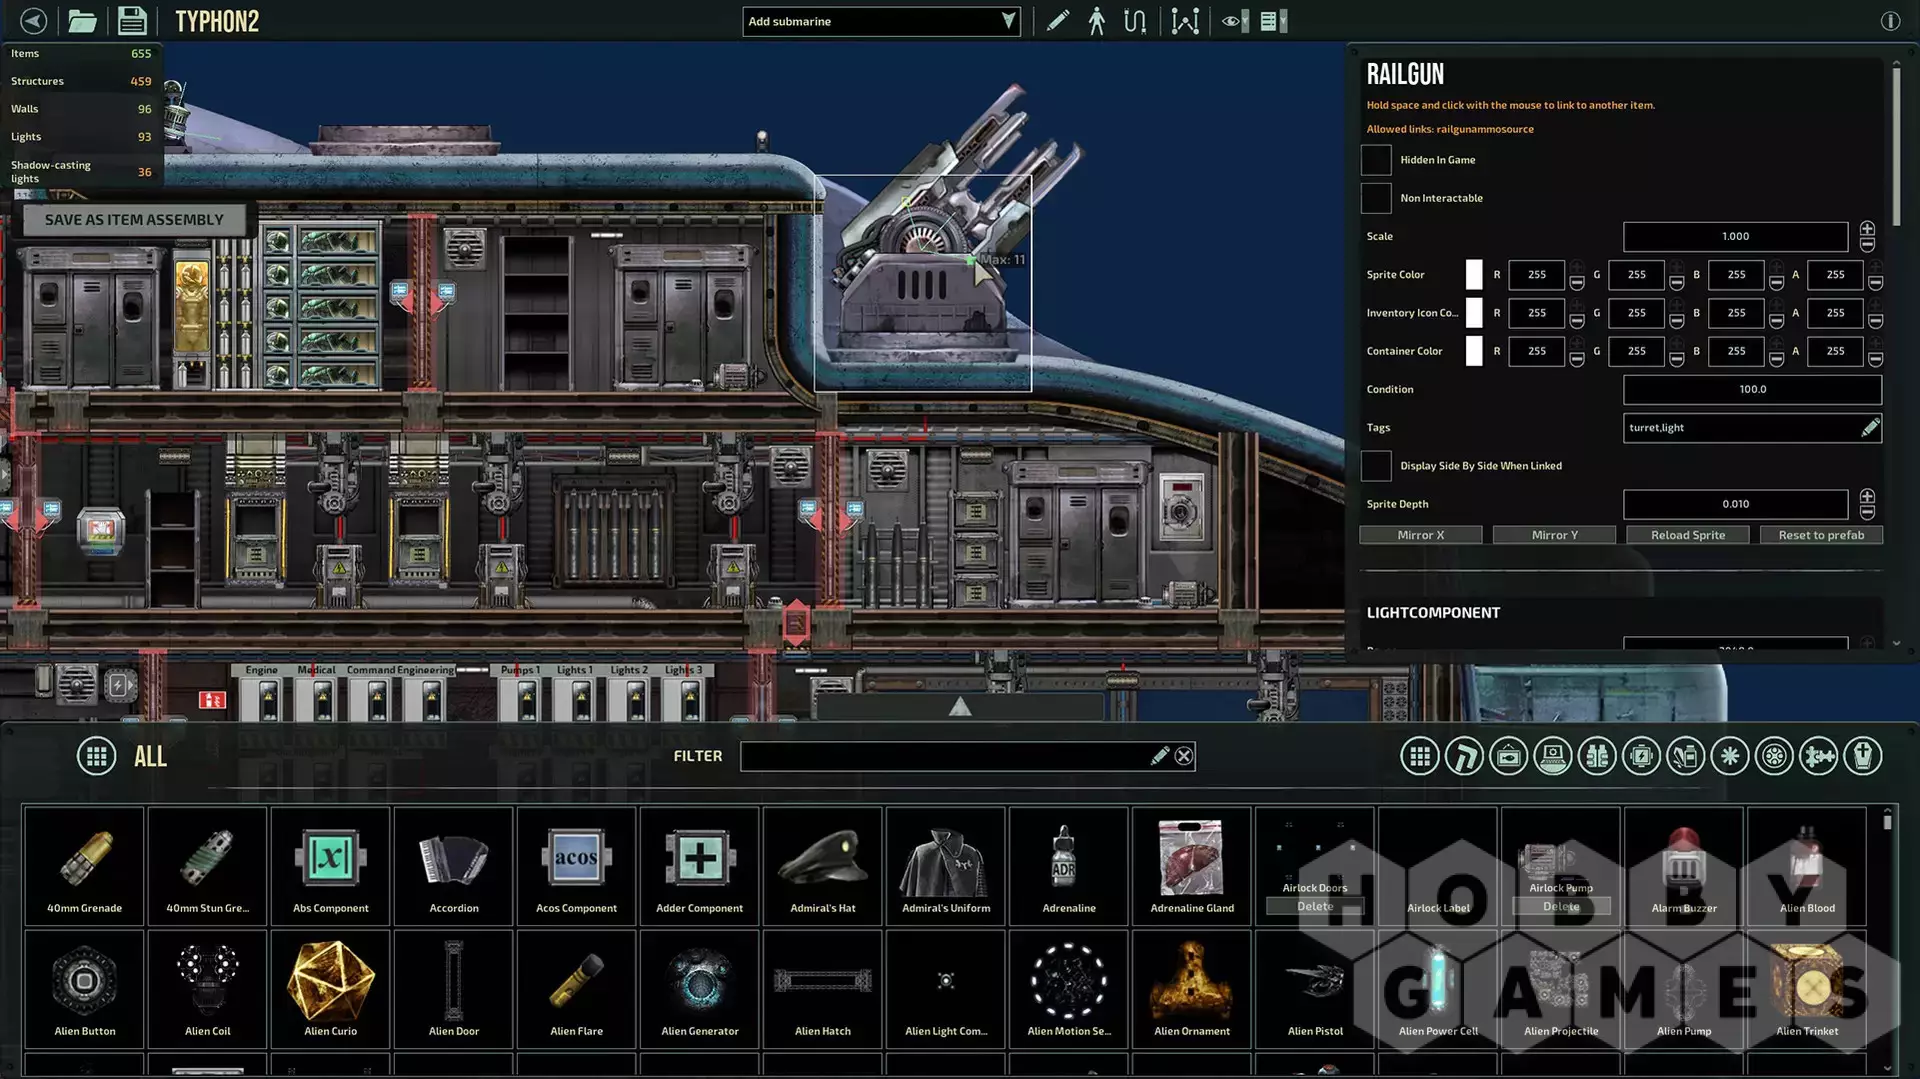
Task: Activate character test mode icon
Action: point(1097,21)
